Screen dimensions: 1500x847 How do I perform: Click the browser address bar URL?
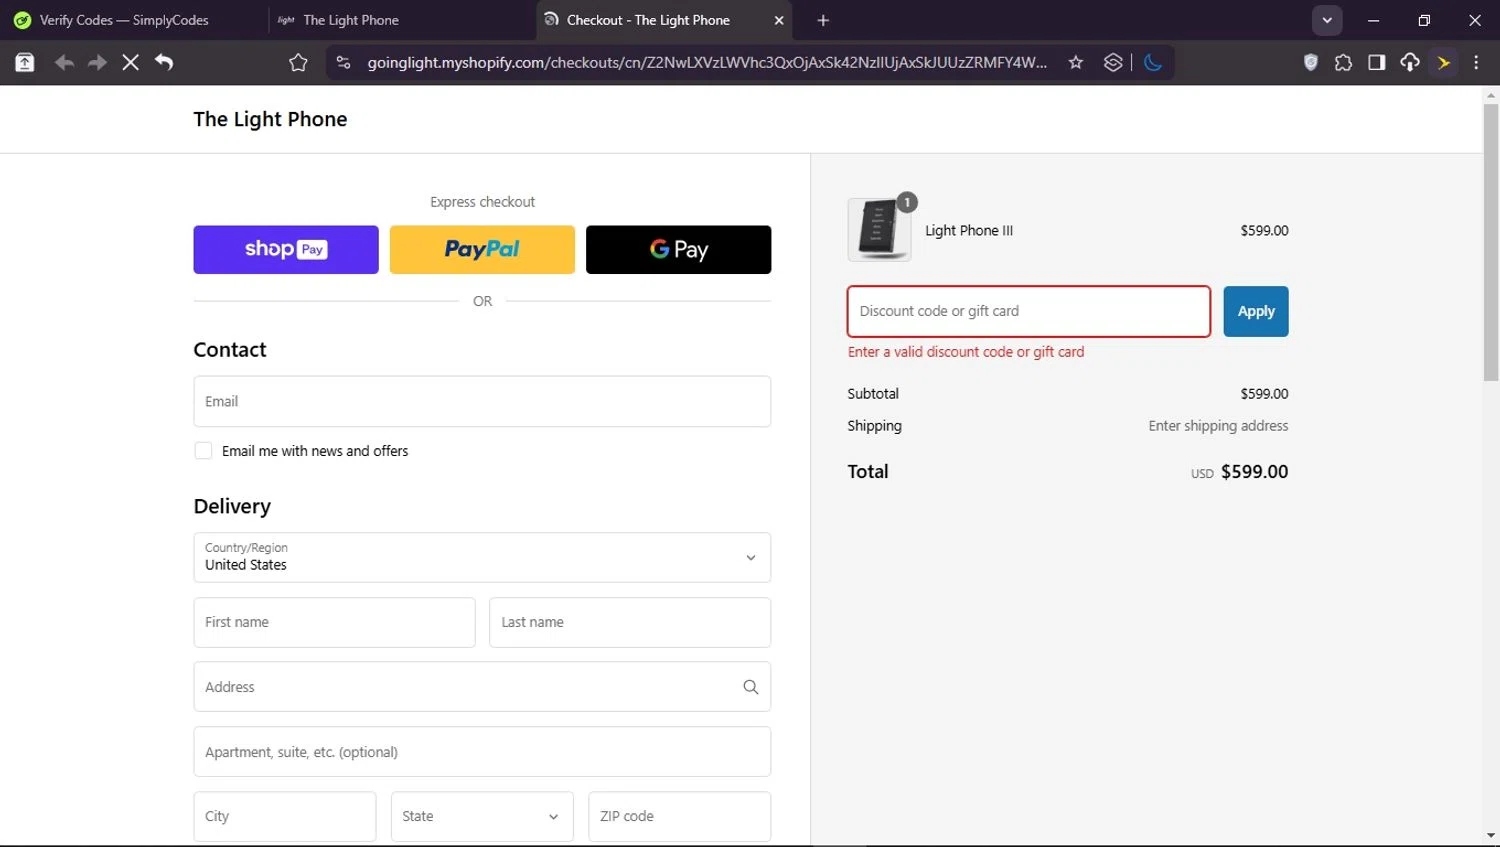click(x=707, y=62)
